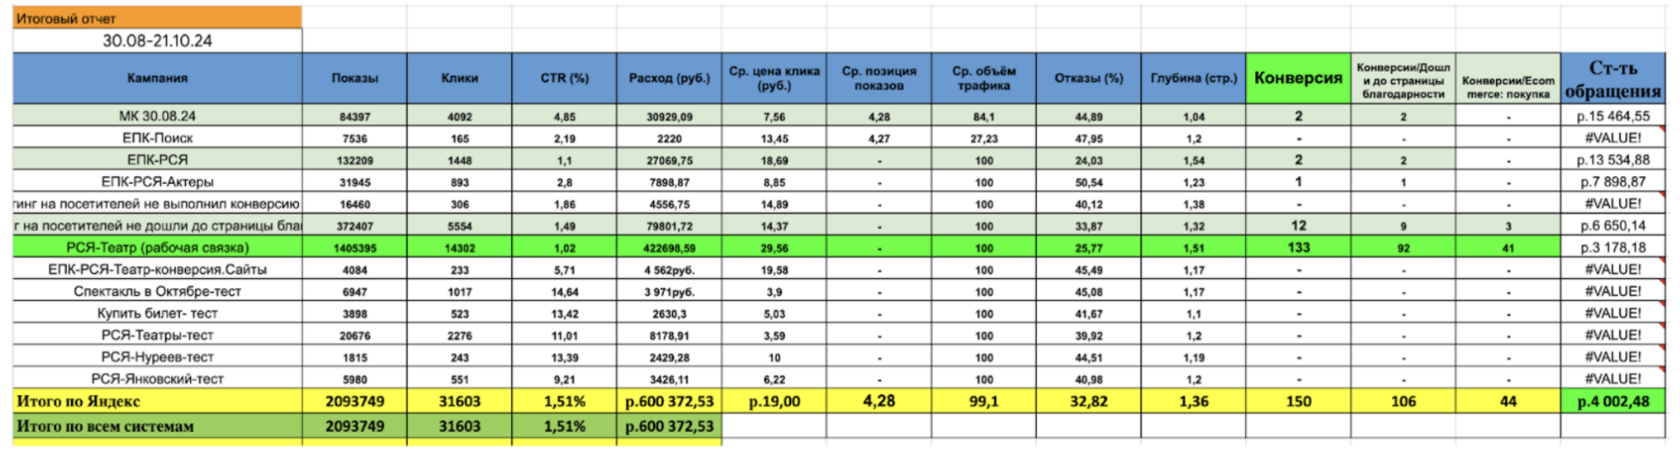Select total conversions value 150

tap(1298, 401)
